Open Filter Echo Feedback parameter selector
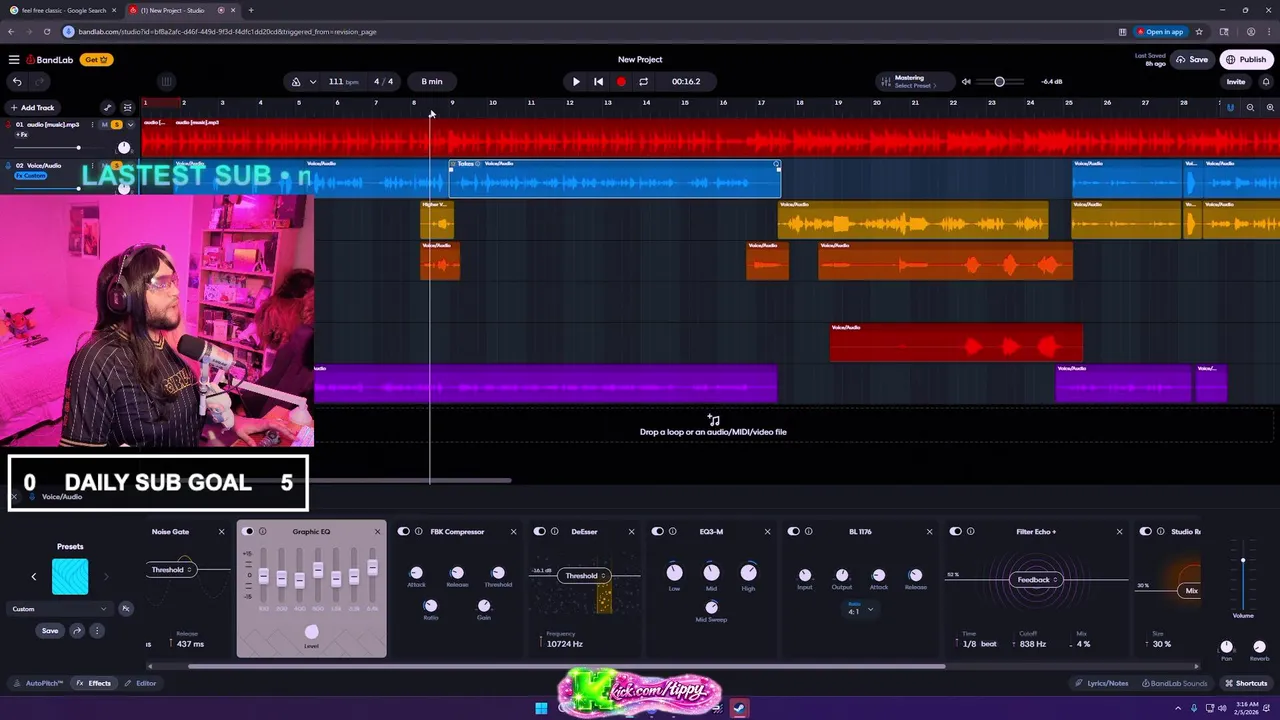The image size is (1280, 720). [x=1038, y=580]
